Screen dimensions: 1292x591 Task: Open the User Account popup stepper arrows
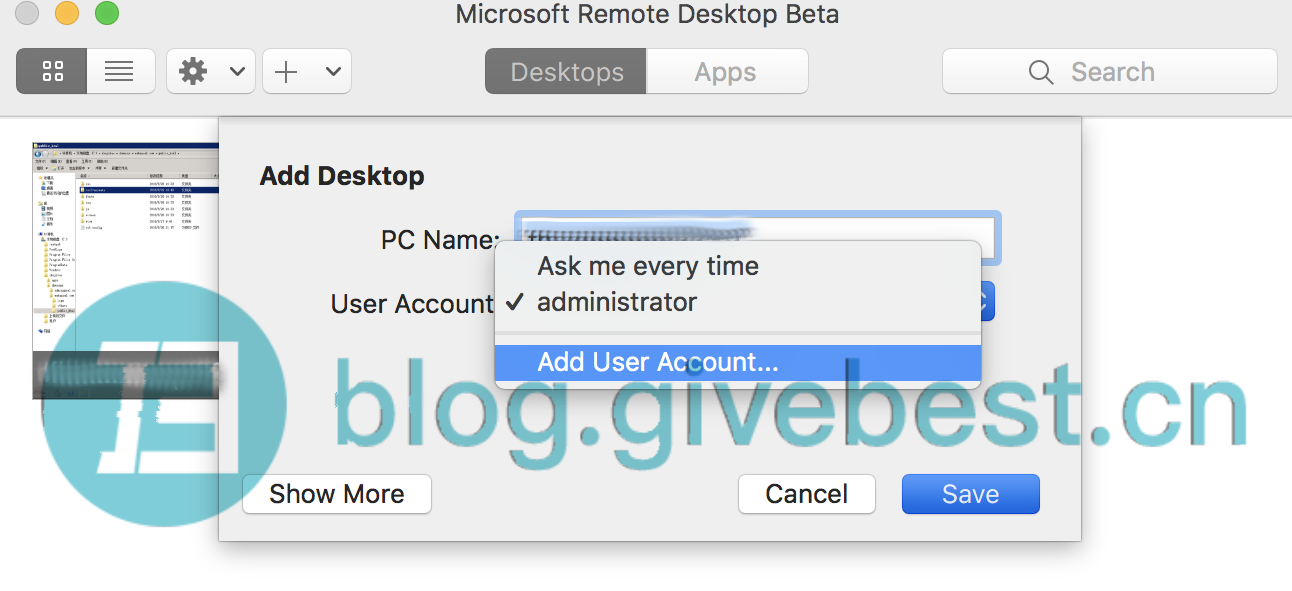point(987,301)
